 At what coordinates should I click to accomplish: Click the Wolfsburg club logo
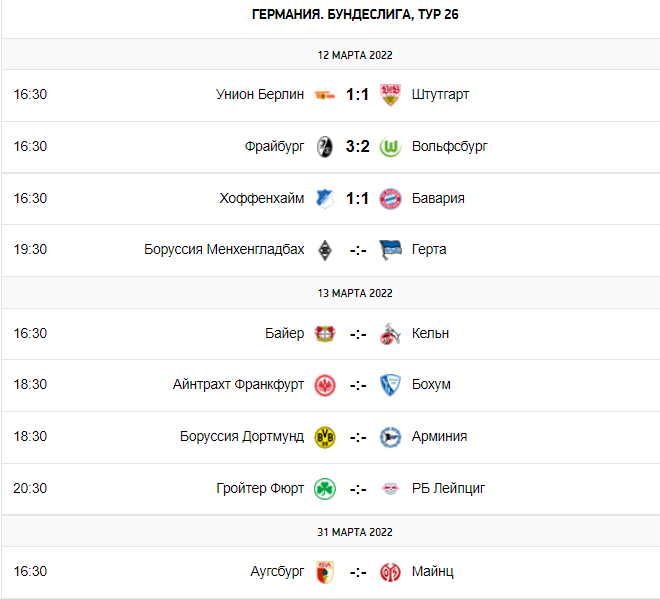[391, 146]
